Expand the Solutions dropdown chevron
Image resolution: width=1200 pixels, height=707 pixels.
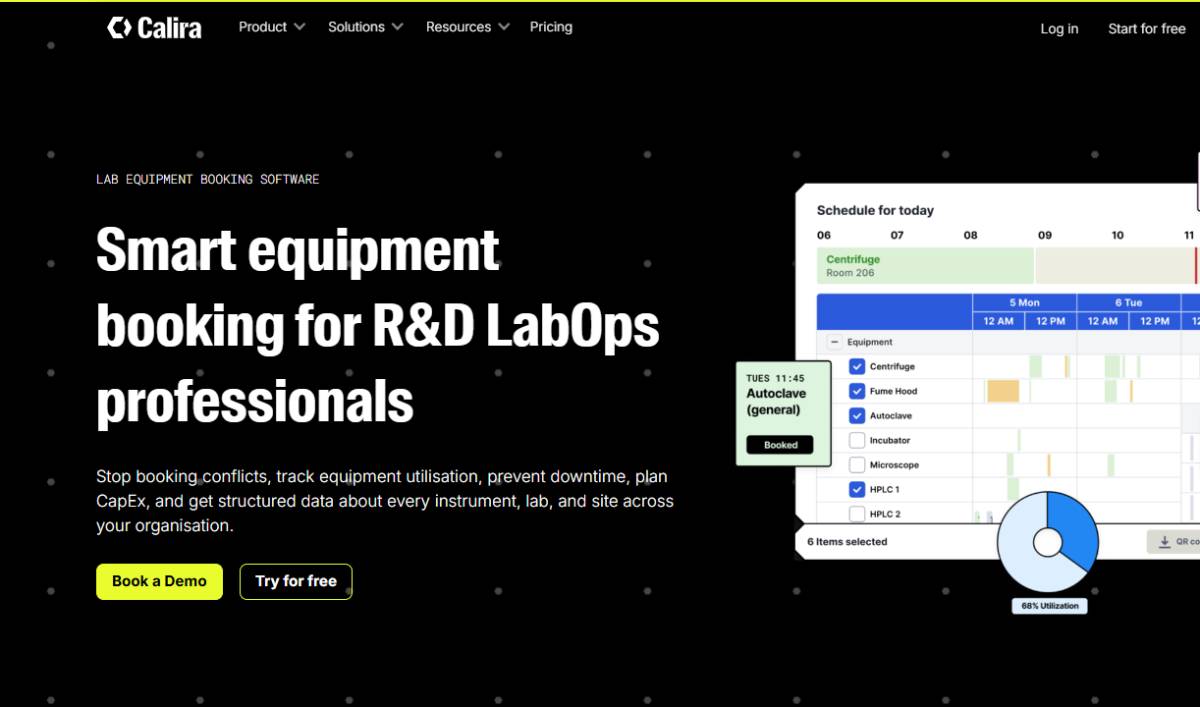[397, 27]
